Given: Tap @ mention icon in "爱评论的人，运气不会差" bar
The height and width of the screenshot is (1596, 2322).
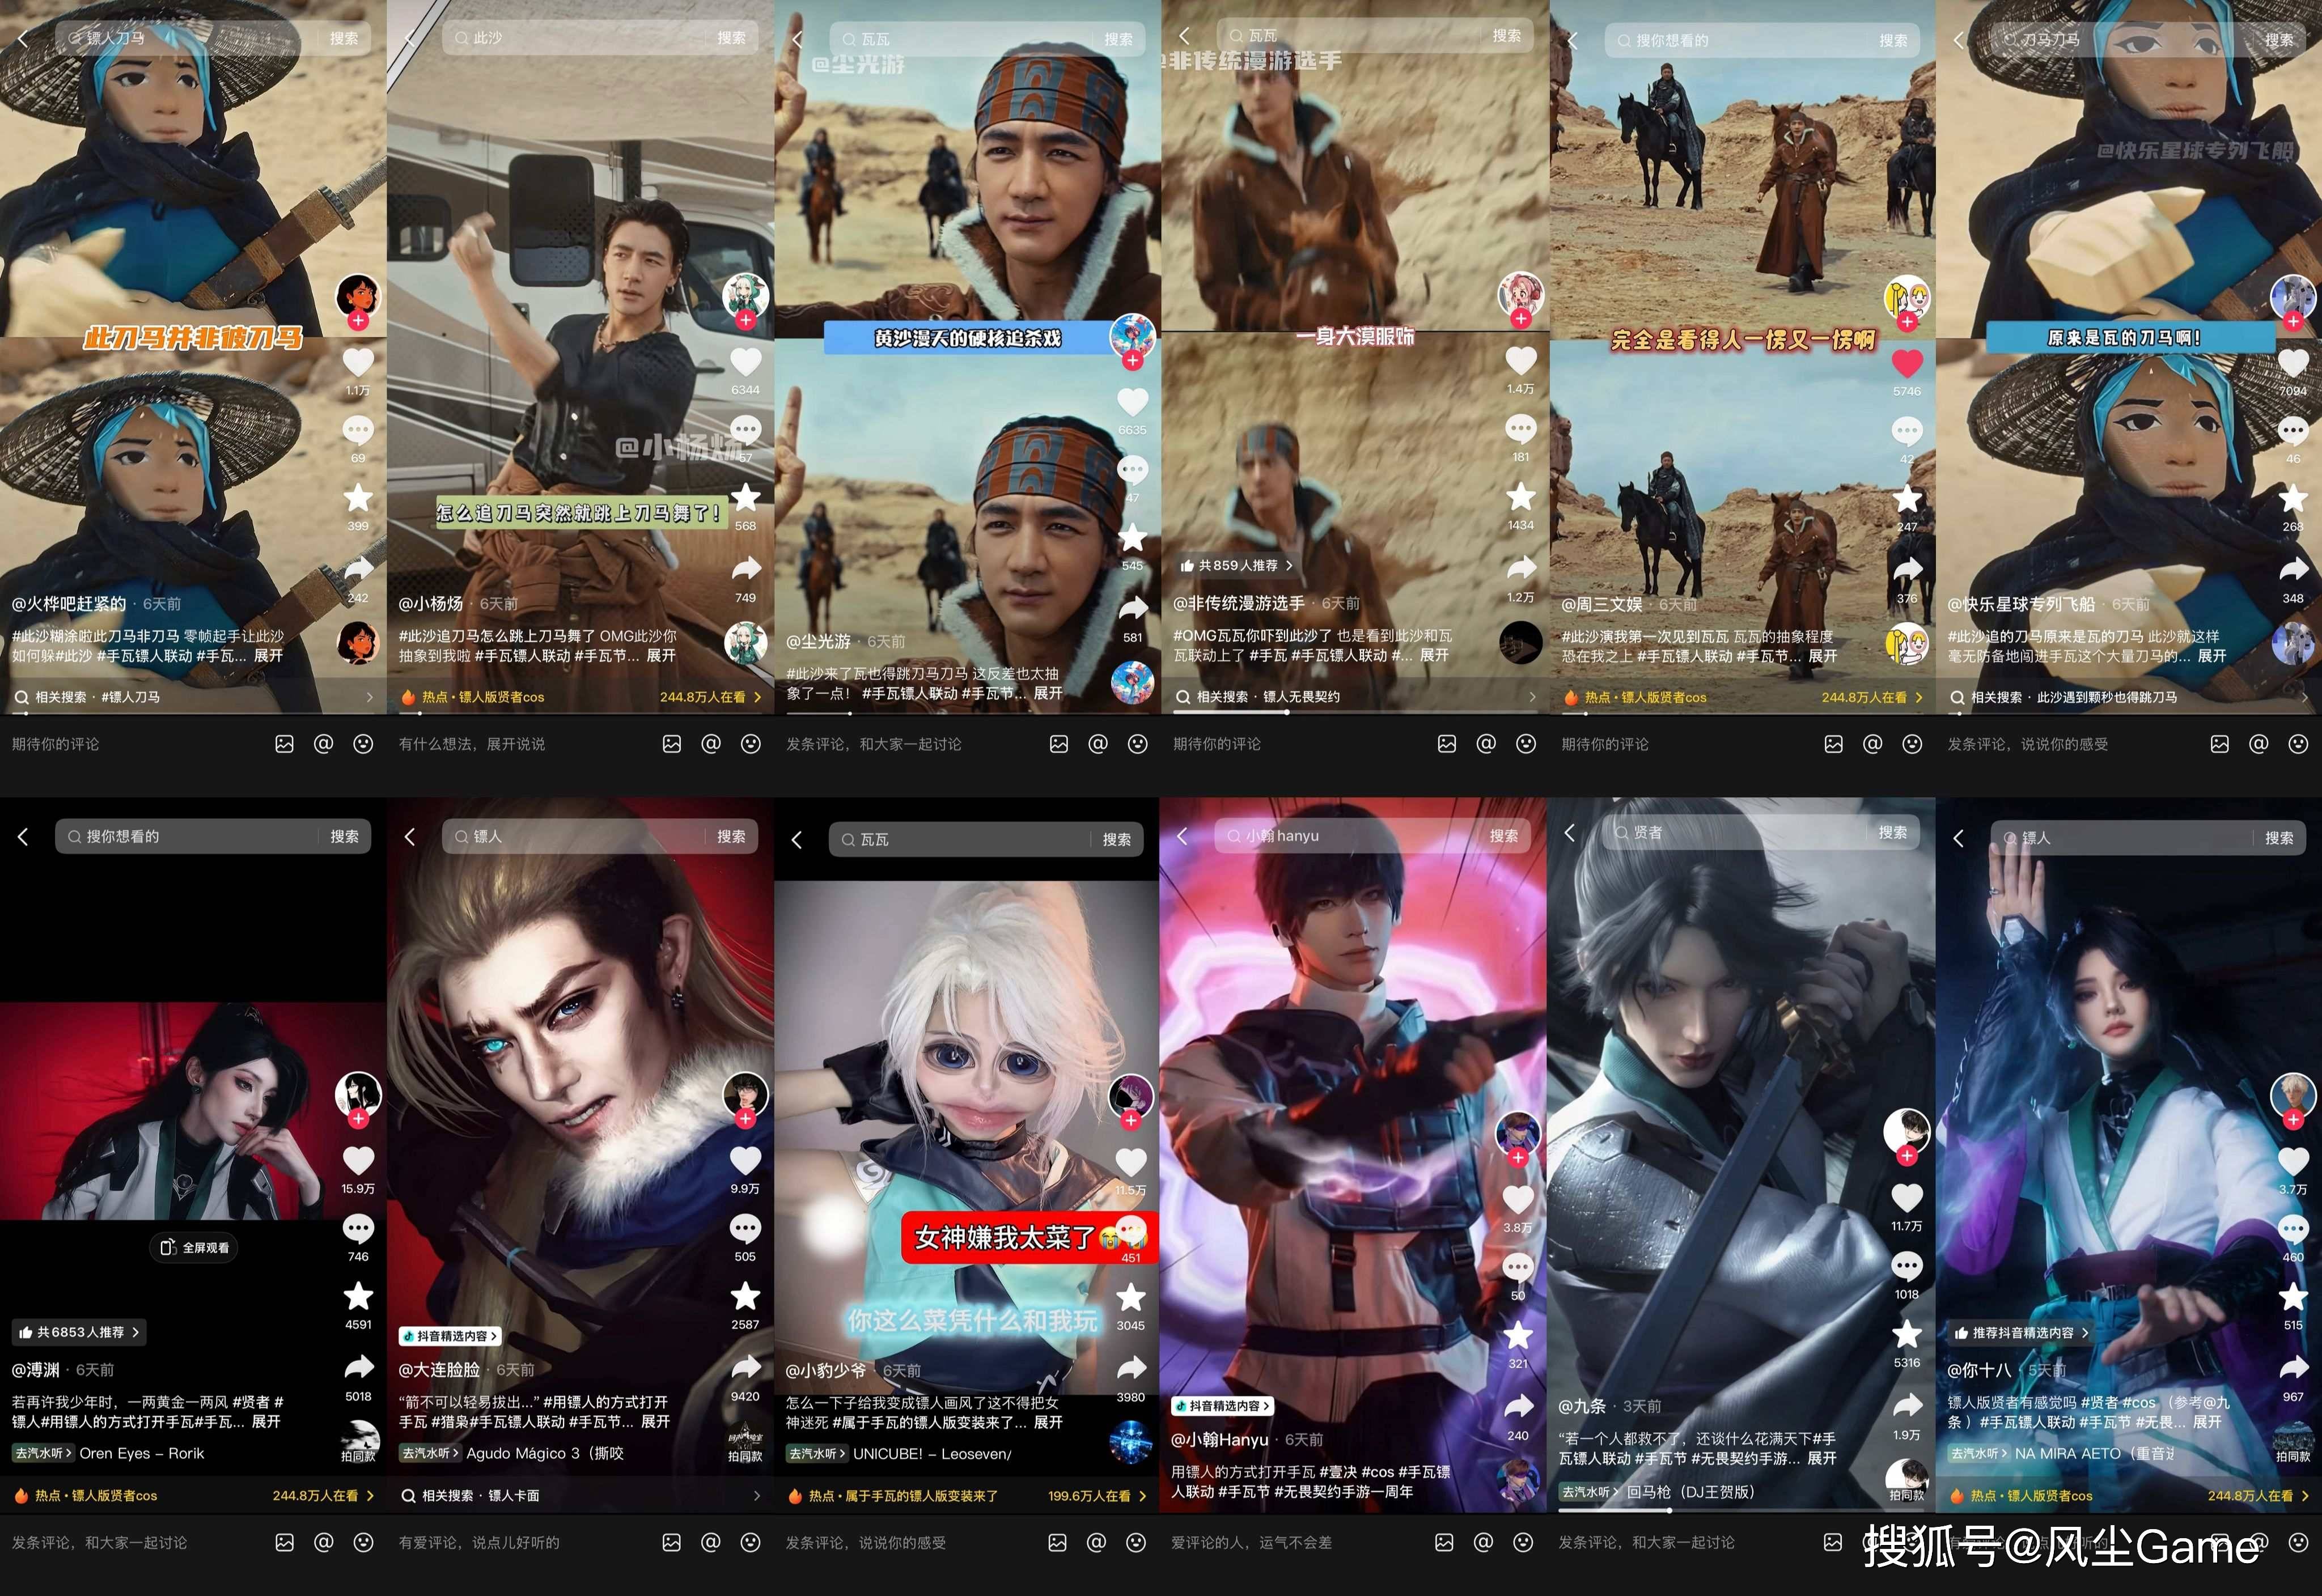Looking at the screenshot, I should 1484,1542.
